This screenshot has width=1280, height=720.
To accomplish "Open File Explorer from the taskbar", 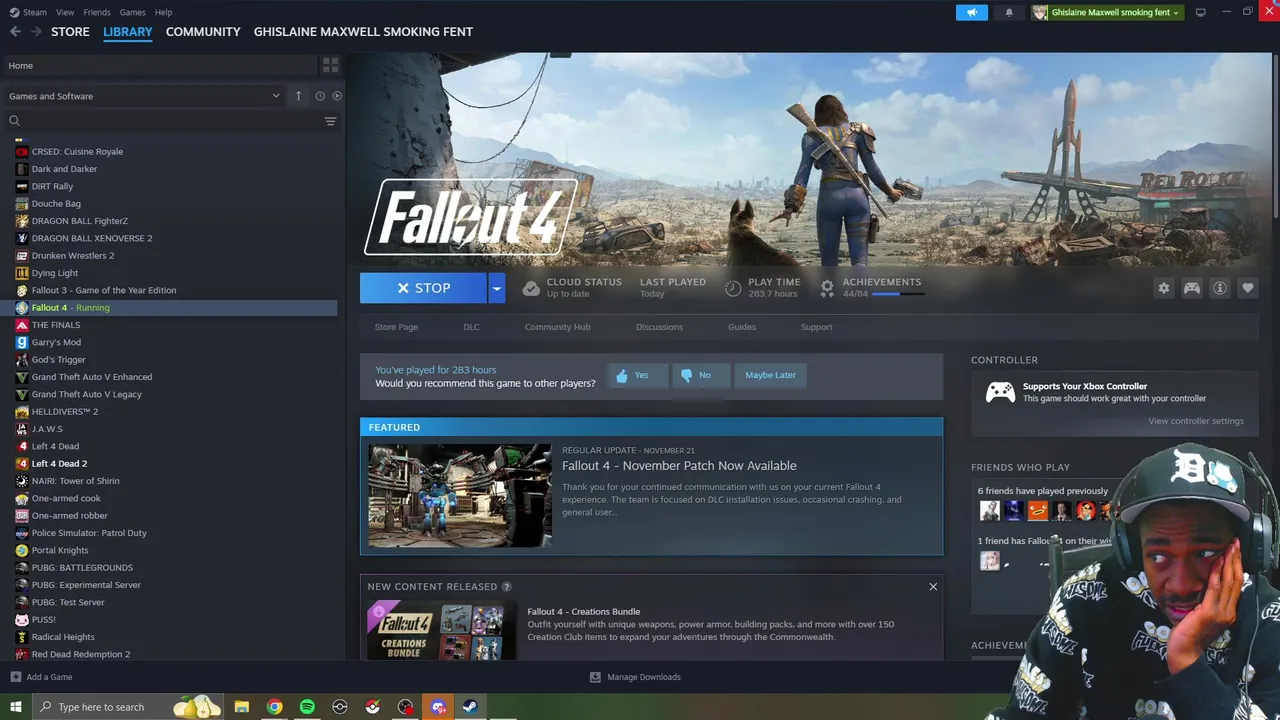I will point(241,707).
